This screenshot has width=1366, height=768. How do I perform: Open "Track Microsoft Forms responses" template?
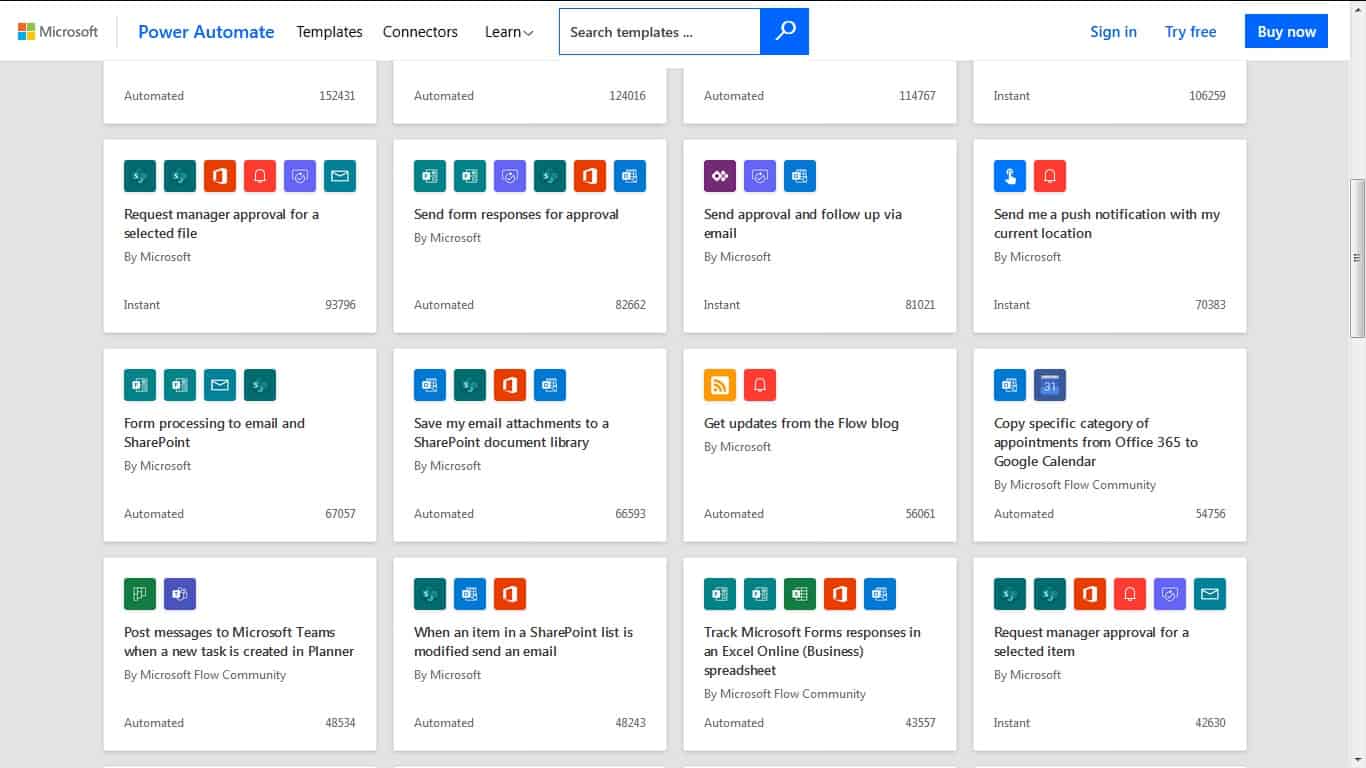812,651
